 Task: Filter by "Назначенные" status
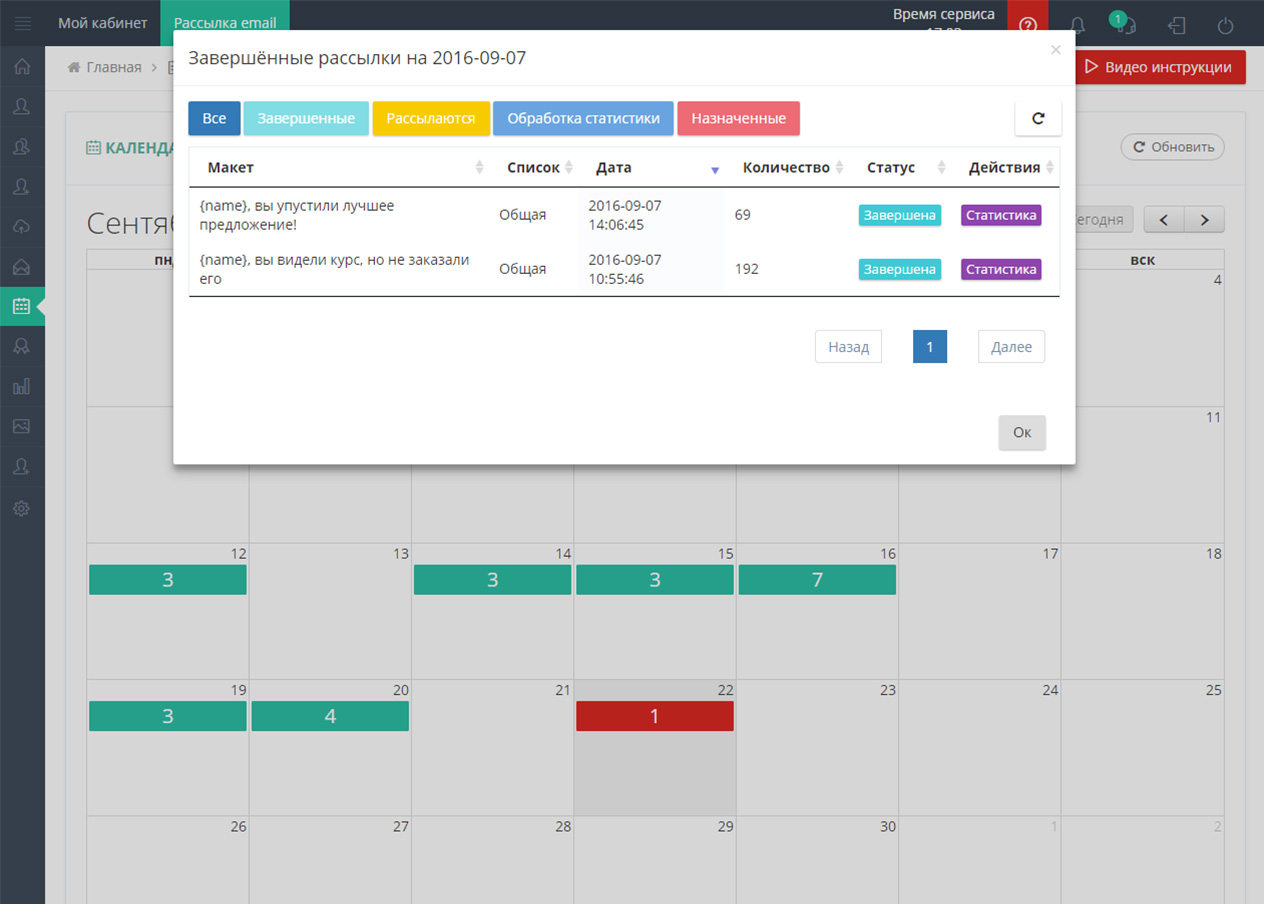point(738,118)
